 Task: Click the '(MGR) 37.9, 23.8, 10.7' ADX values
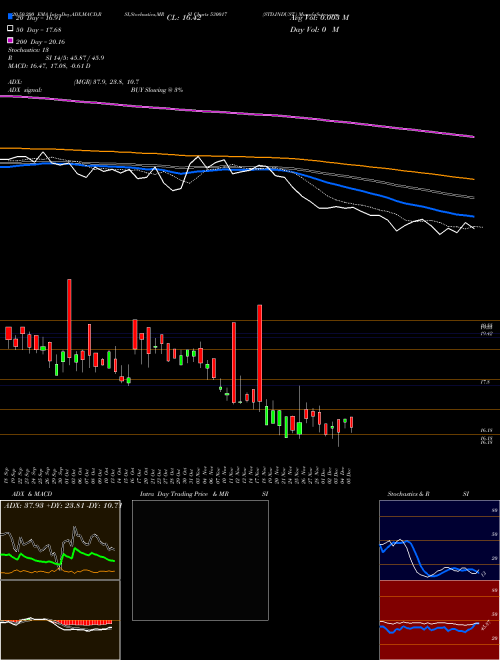click(106, 82)
